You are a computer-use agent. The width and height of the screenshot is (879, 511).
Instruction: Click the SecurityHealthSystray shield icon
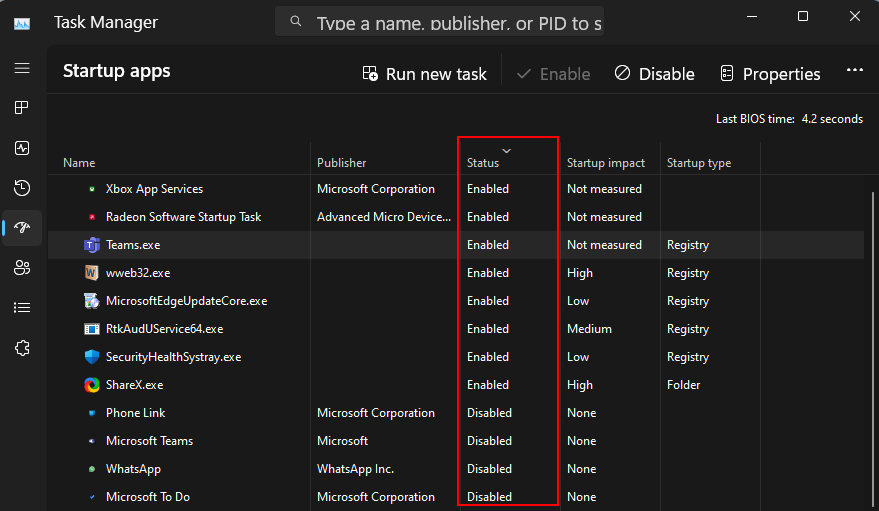click(92, 357)
